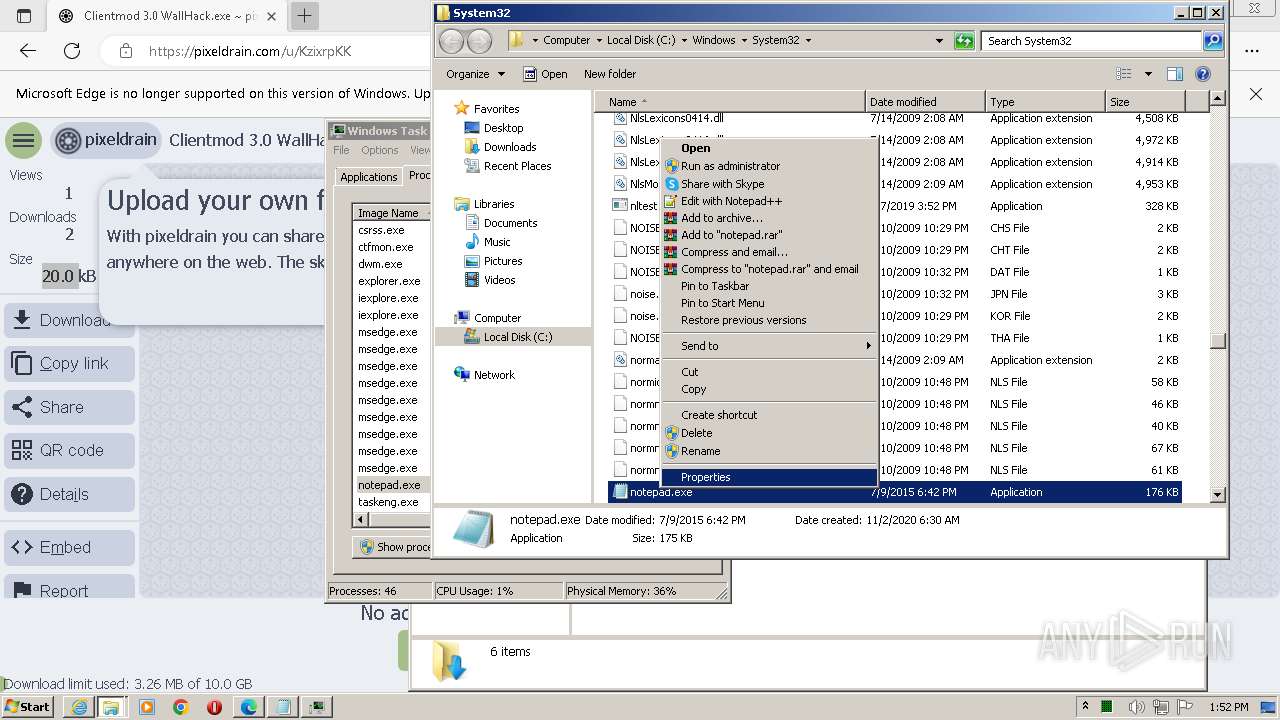
Task: Open the Applications tab in Task Manager
Action: (x=368, y=177)
